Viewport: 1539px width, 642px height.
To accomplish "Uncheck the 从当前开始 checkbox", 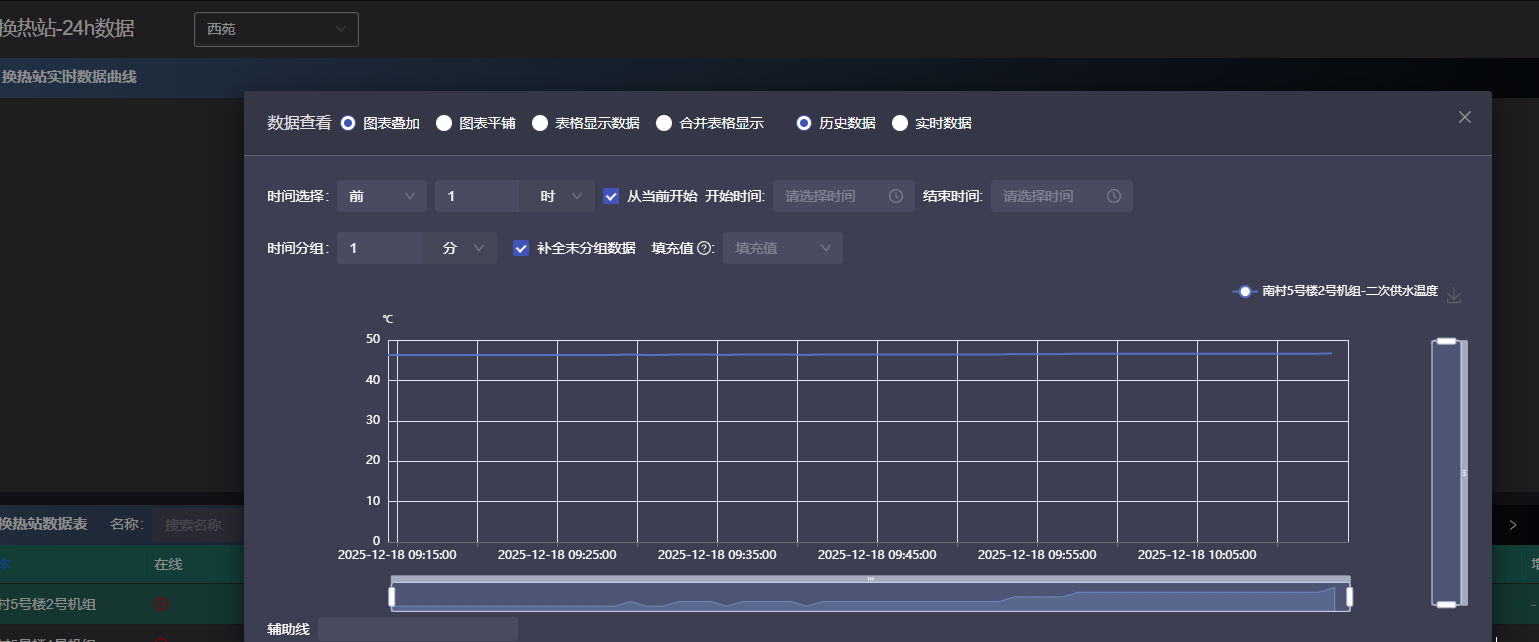I will coord(612,196).
